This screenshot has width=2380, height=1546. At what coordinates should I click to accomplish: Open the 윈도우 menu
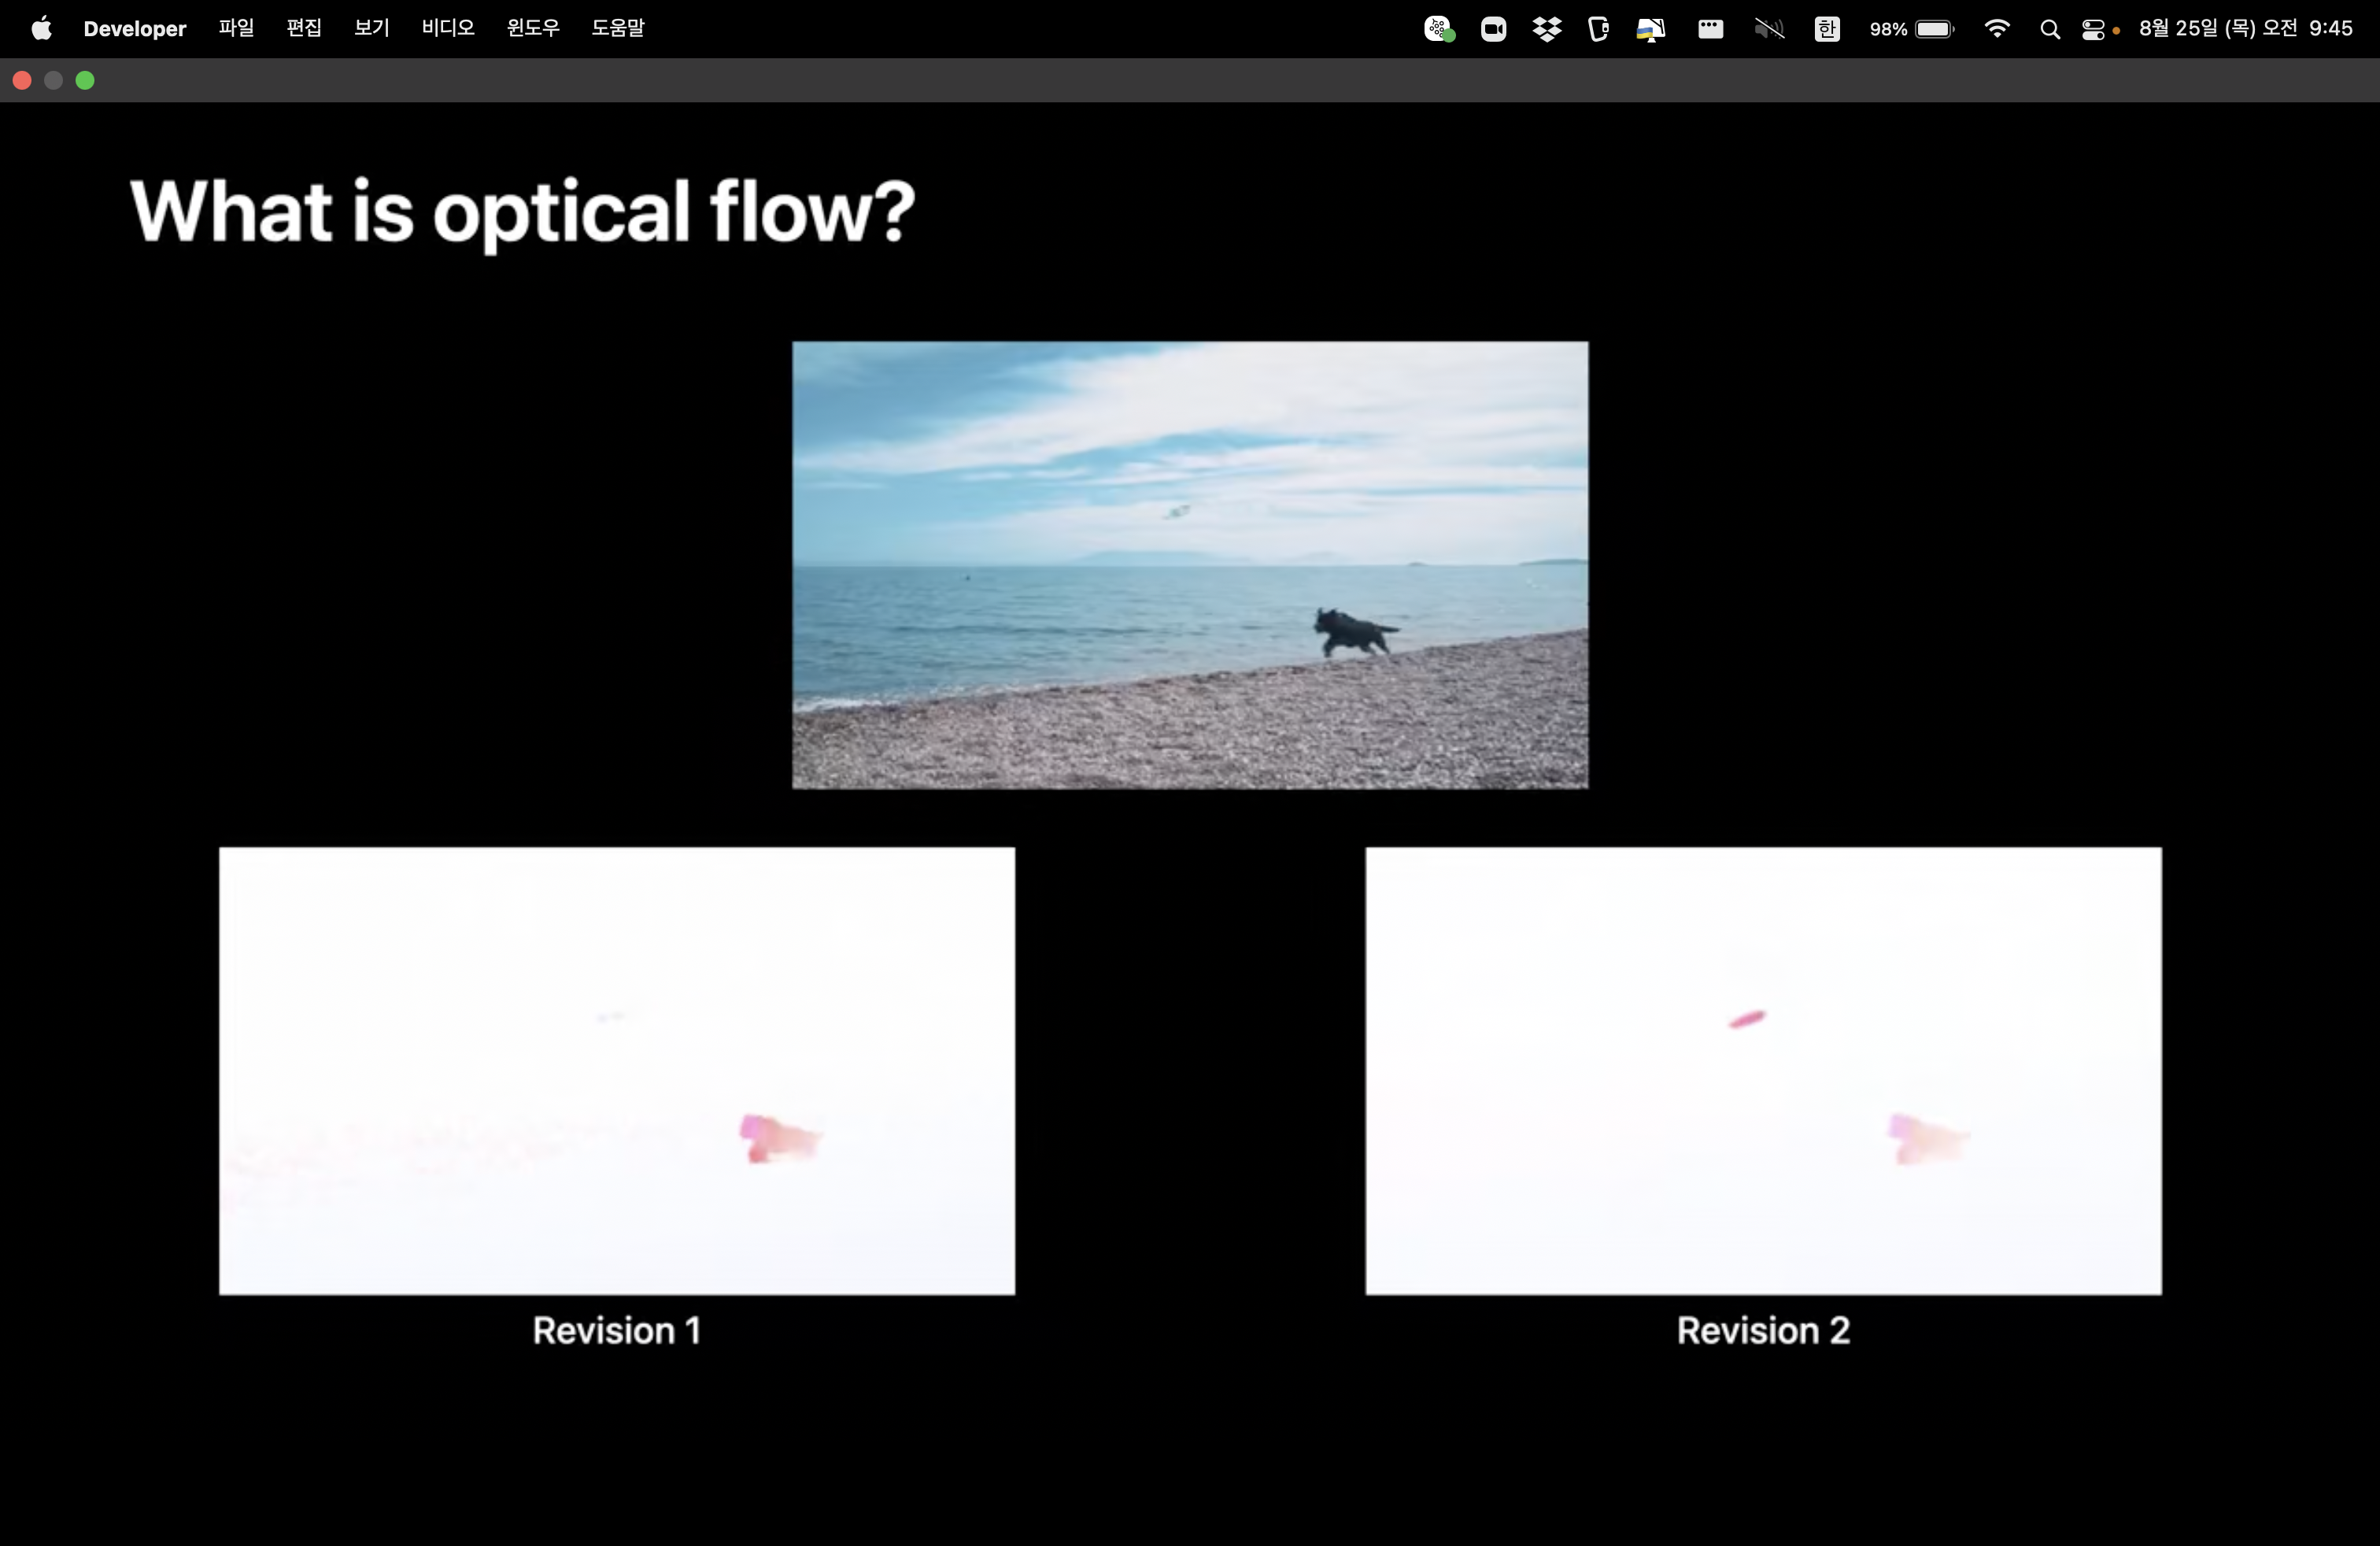coord(532,28)
